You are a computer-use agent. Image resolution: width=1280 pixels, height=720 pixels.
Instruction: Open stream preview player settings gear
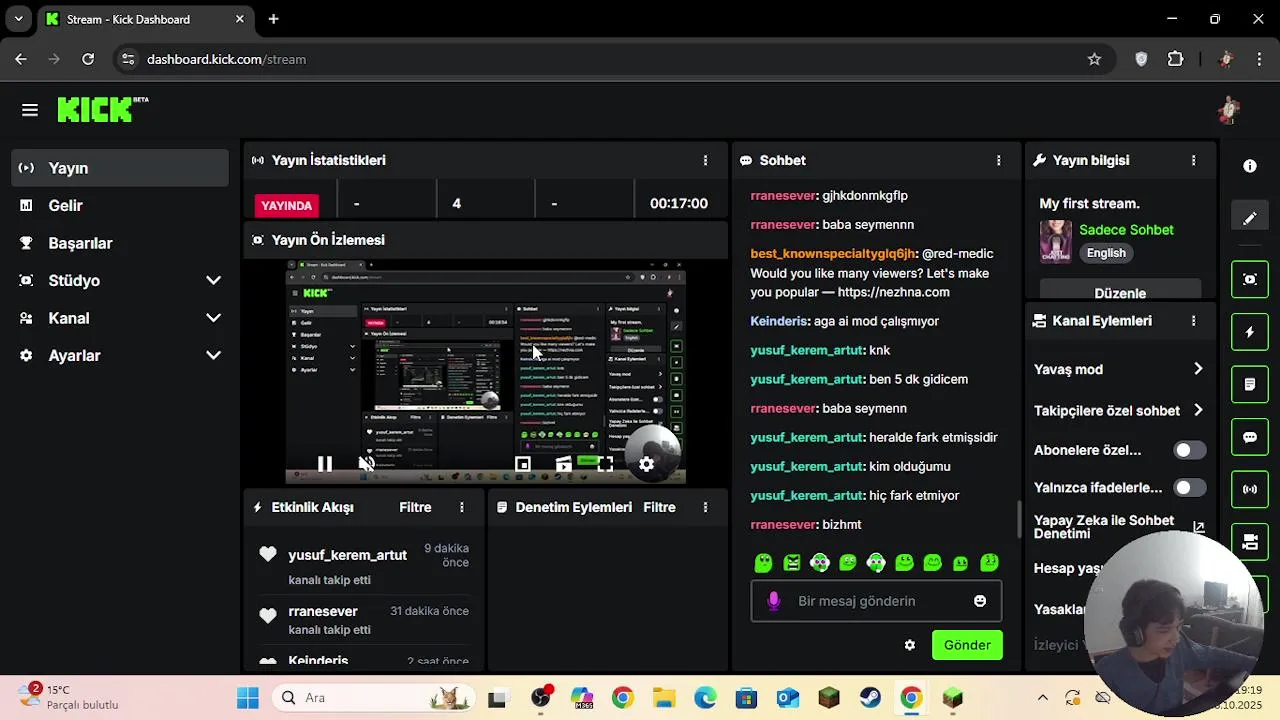point(647,464)
